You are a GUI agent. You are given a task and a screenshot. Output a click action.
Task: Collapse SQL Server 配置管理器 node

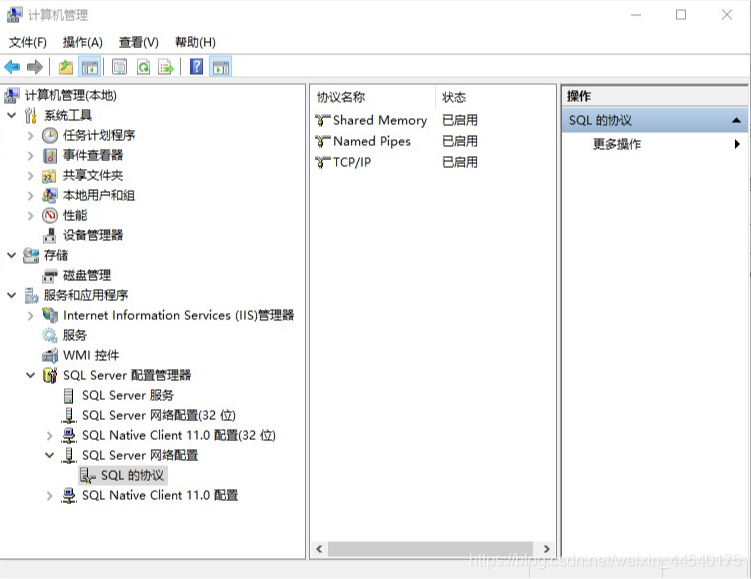tap(31, 375)
